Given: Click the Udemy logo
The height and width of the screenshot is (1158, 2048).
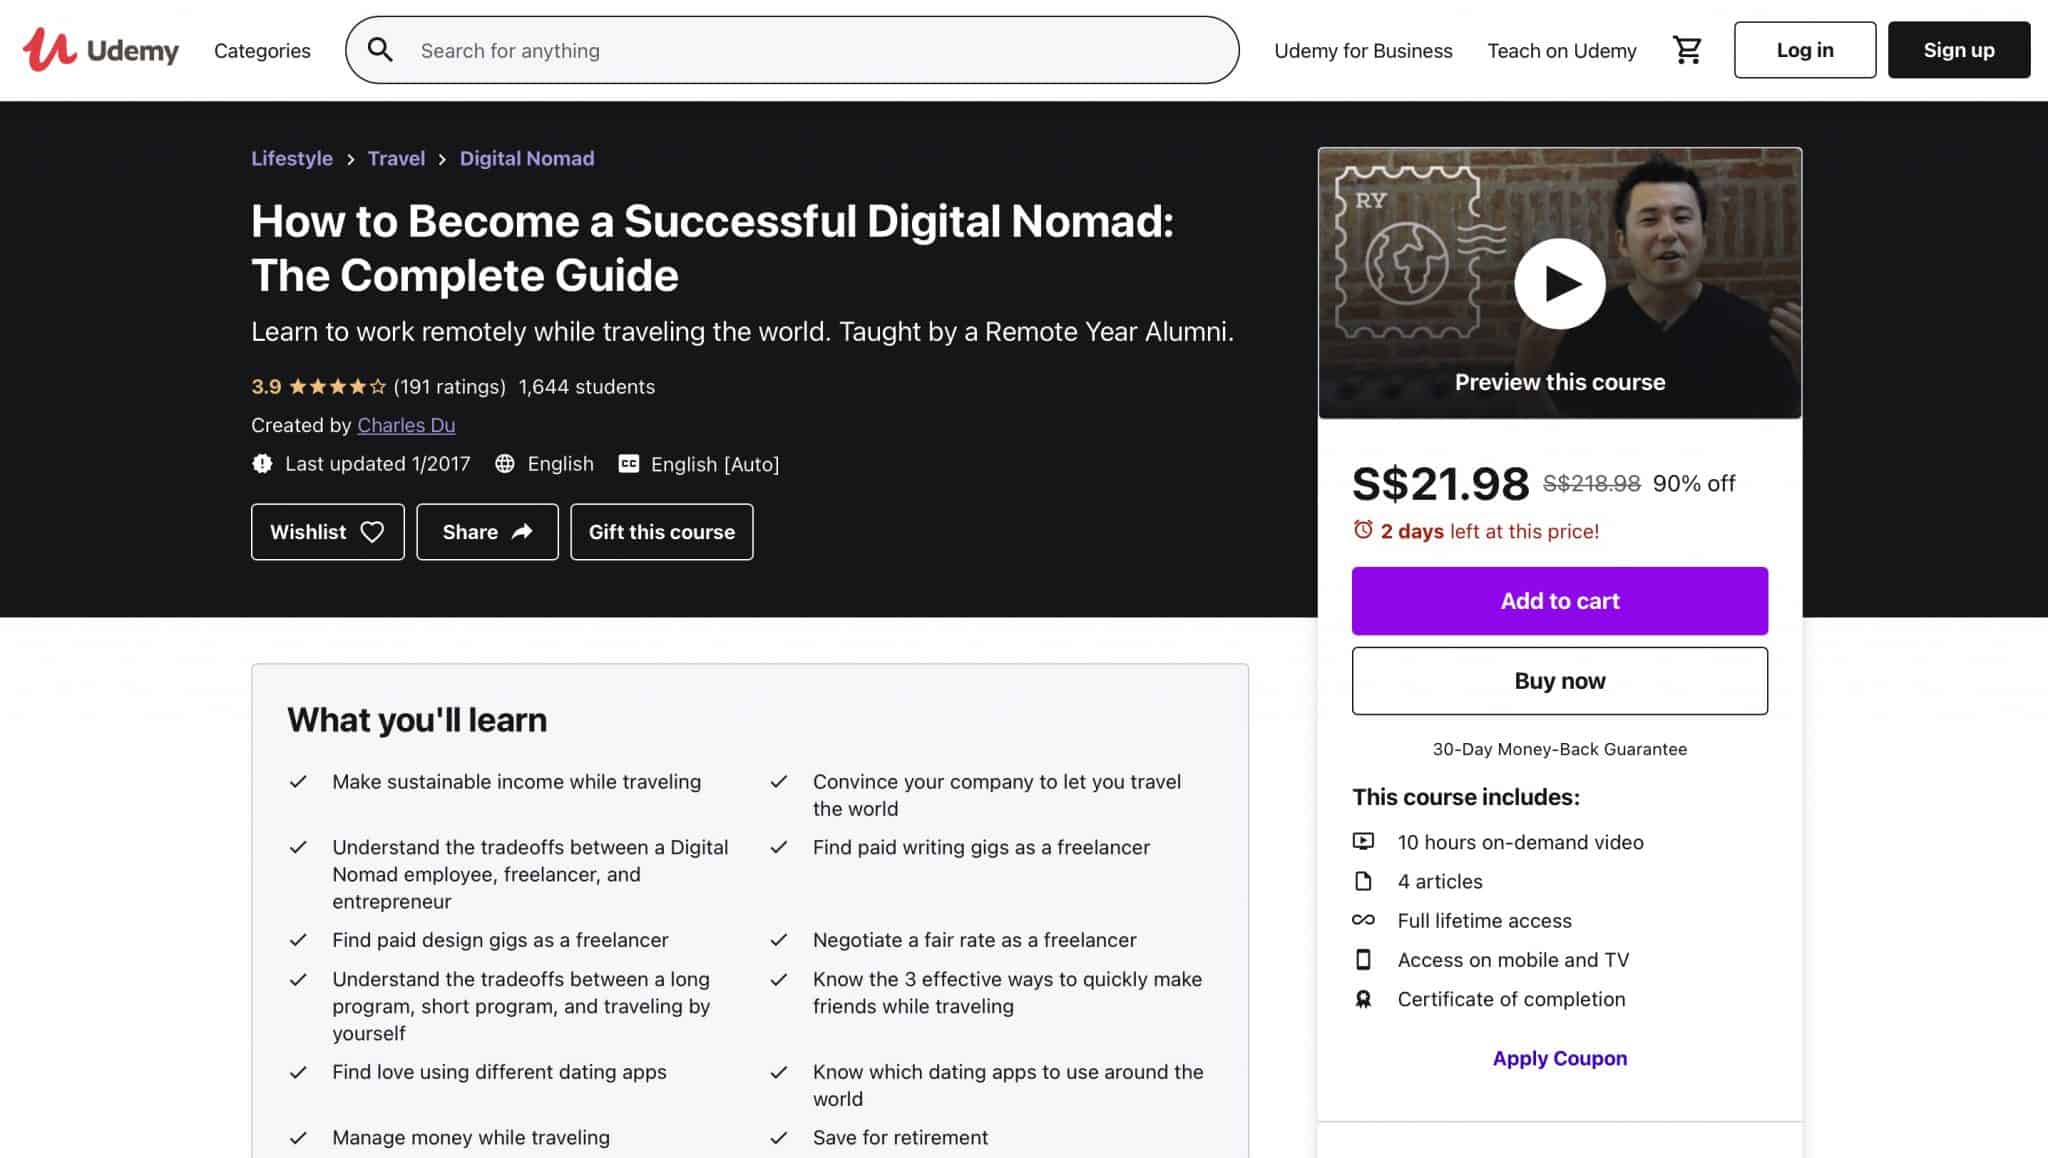Looking at the screenshot, I should coord(101,49).
